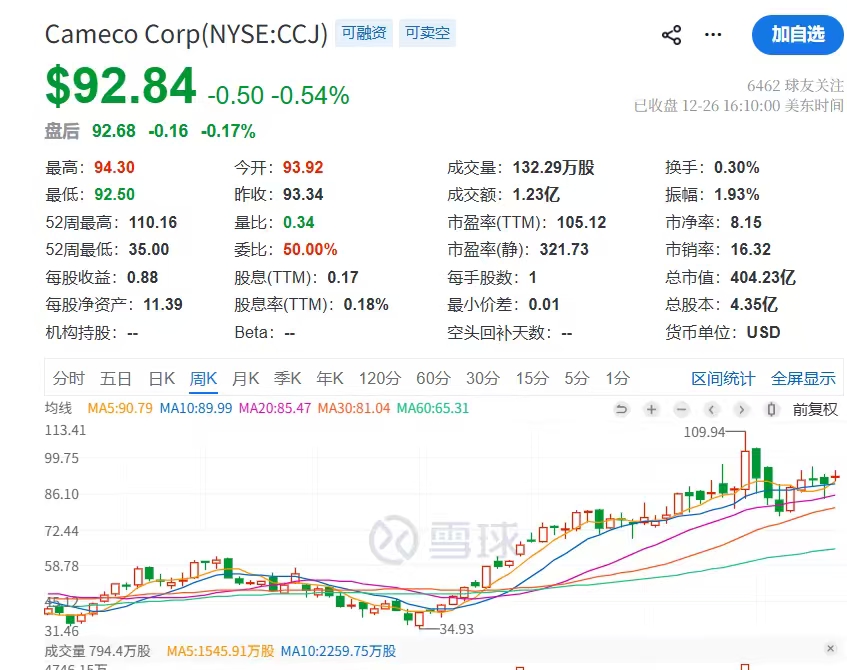Click the 市盈率(静) value 321.73
Viewport: 847px width, 670px height.
coord(564,250)
